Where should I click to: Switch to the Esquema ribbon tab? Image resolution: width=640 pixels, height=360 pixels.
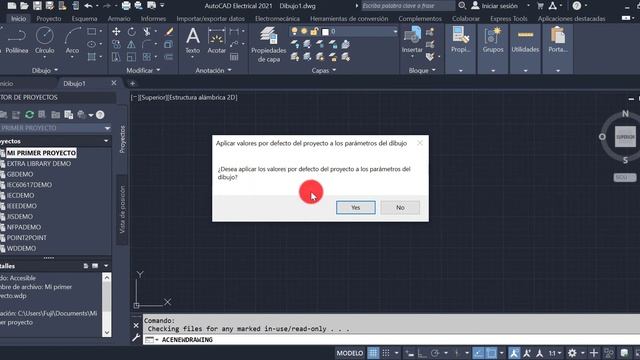84,19
